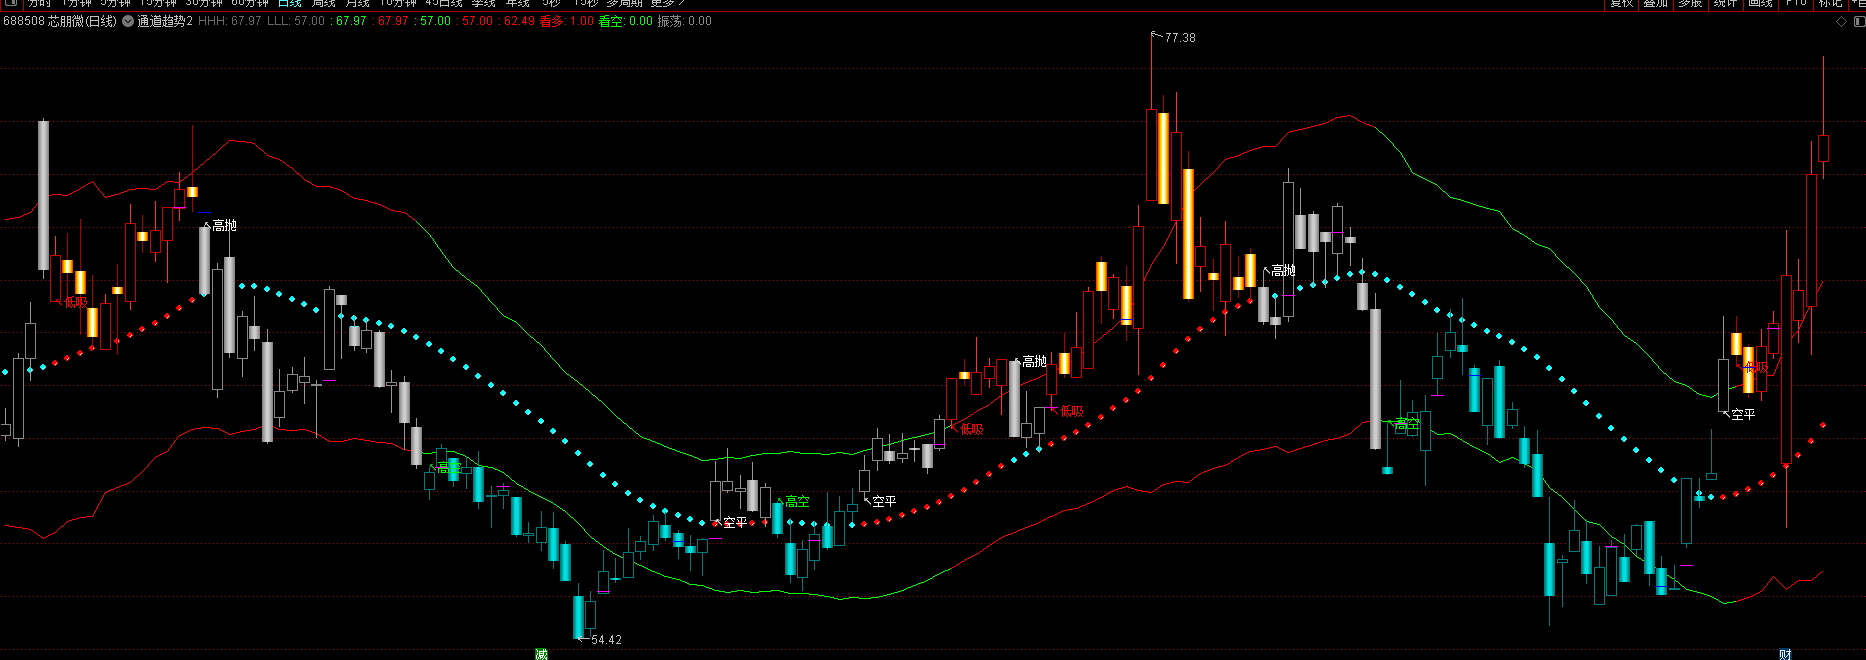
Task: Click the 画线 drawing tools button
Action: click(1760, 3)
